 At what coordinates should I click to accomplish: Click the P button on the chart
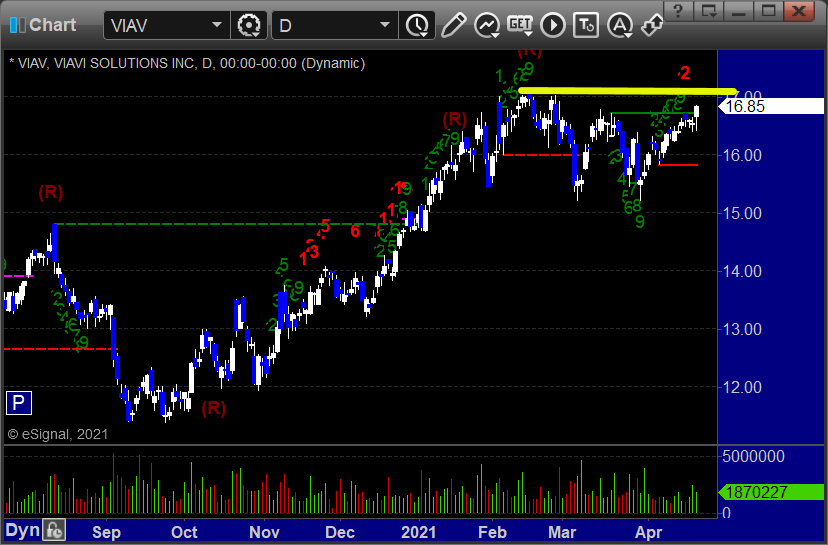click(x=18, y=403)
